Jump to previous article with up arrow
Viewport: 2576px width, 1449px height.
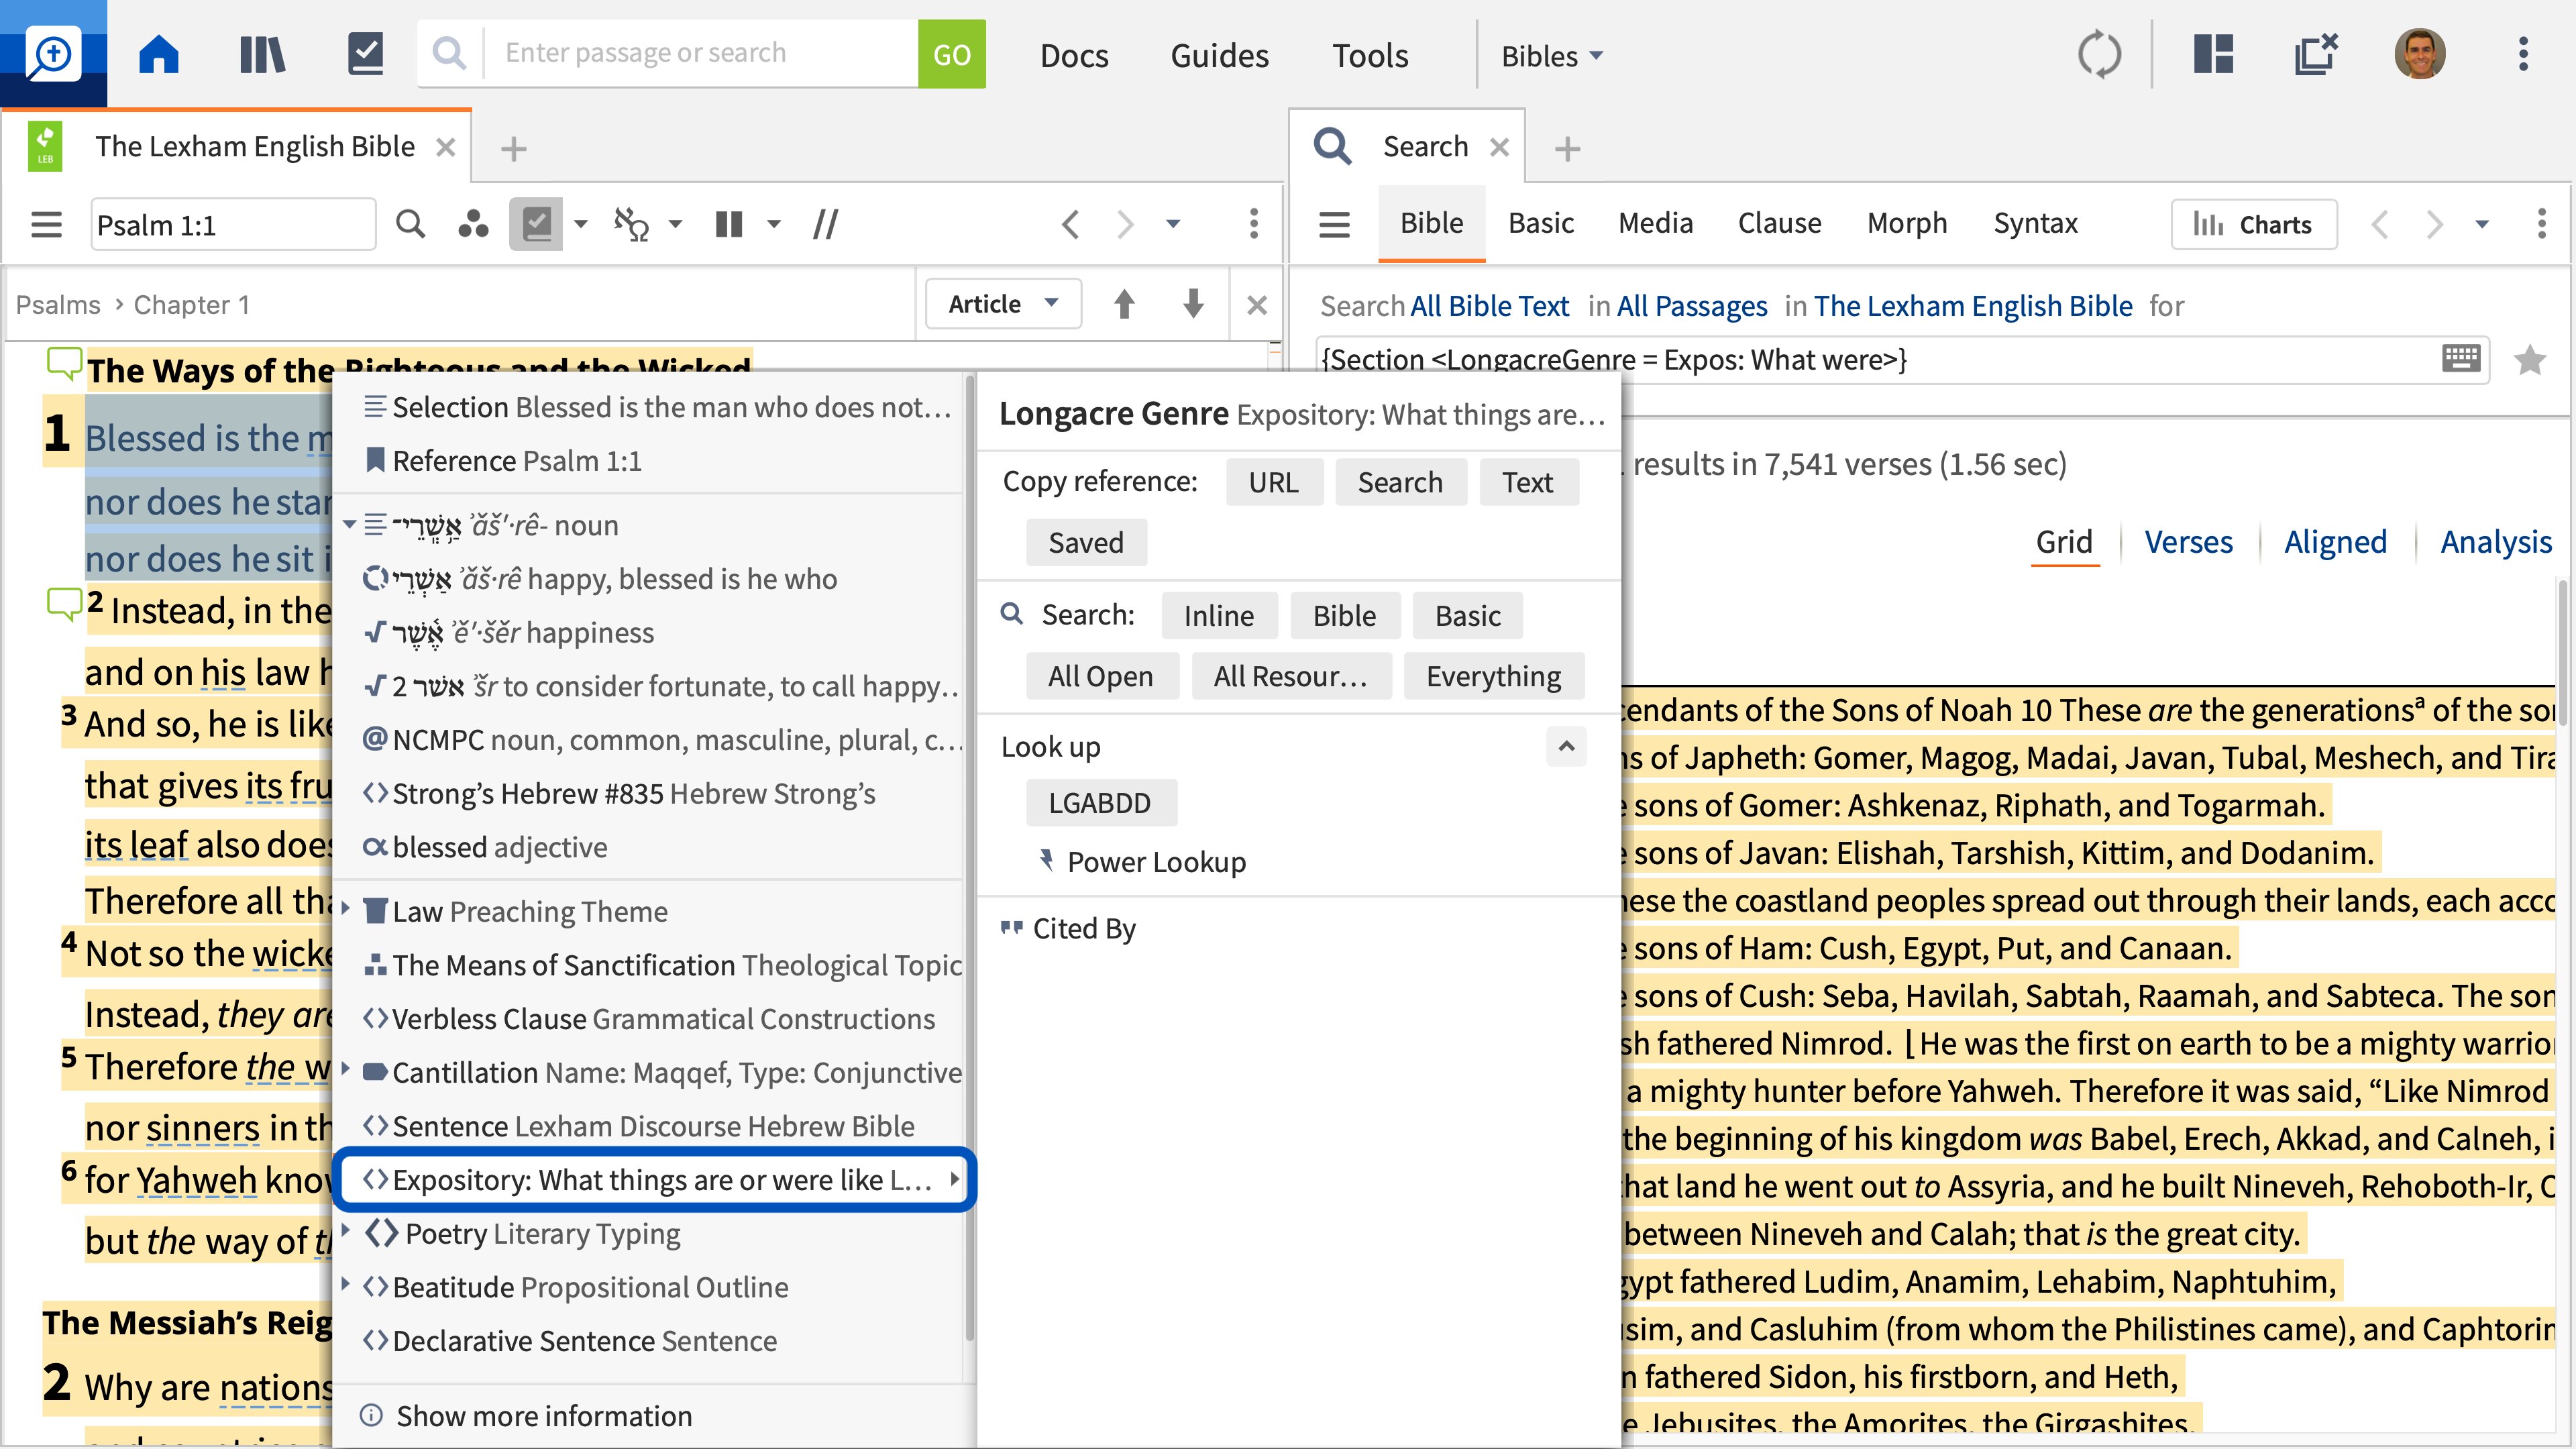[x=1124, y=304]
